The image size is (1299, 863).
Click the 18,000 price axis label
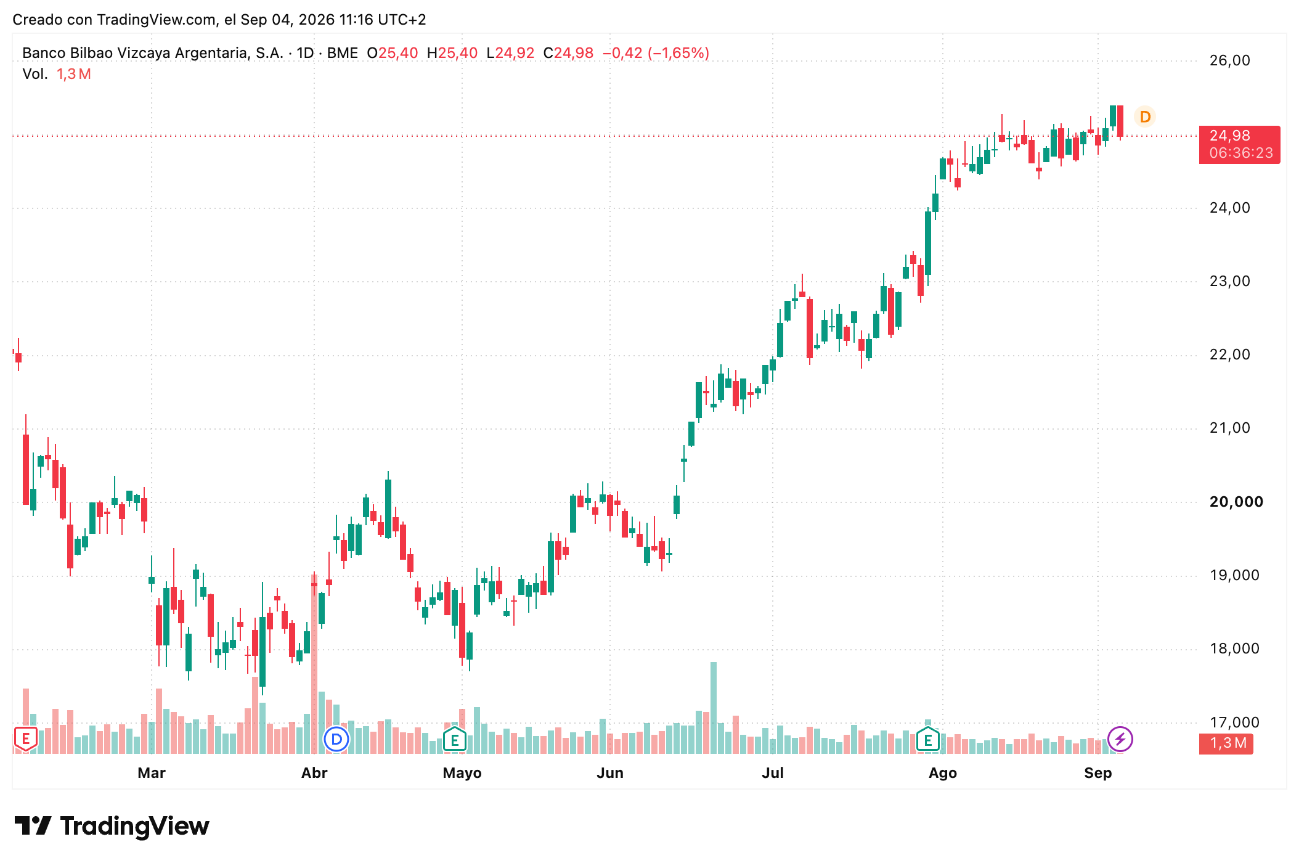pos(1234,649)
